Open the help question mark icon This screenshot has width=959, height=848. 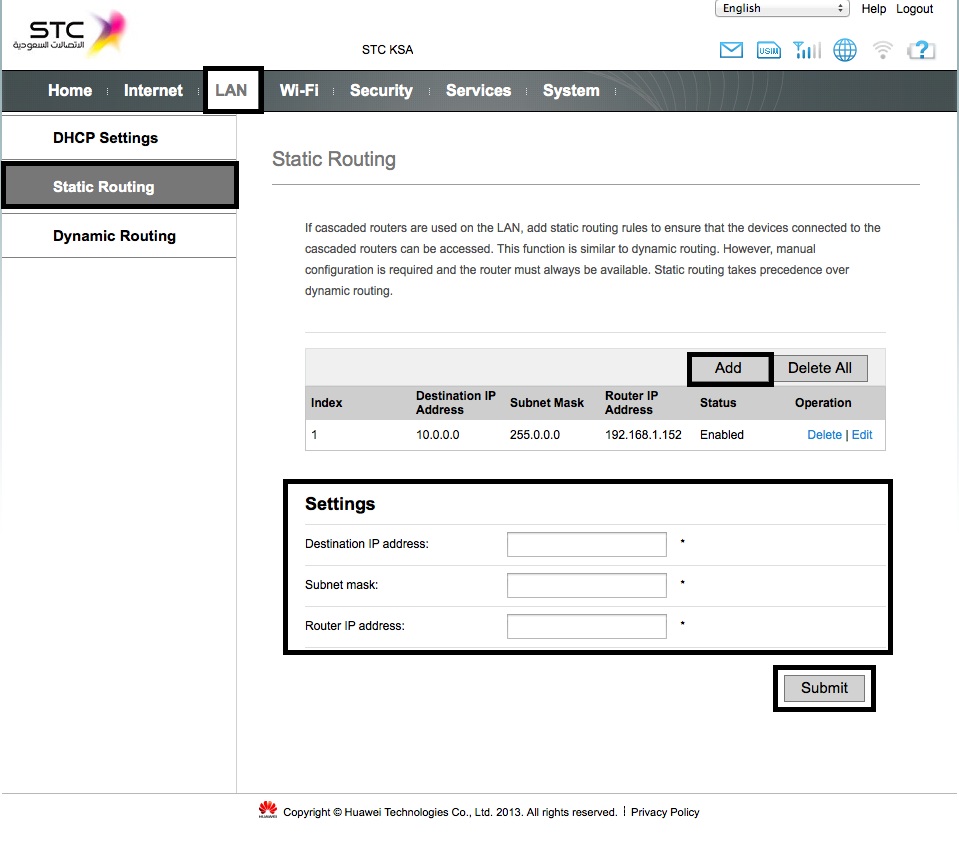pyautogui.click(x=921, y=50)
